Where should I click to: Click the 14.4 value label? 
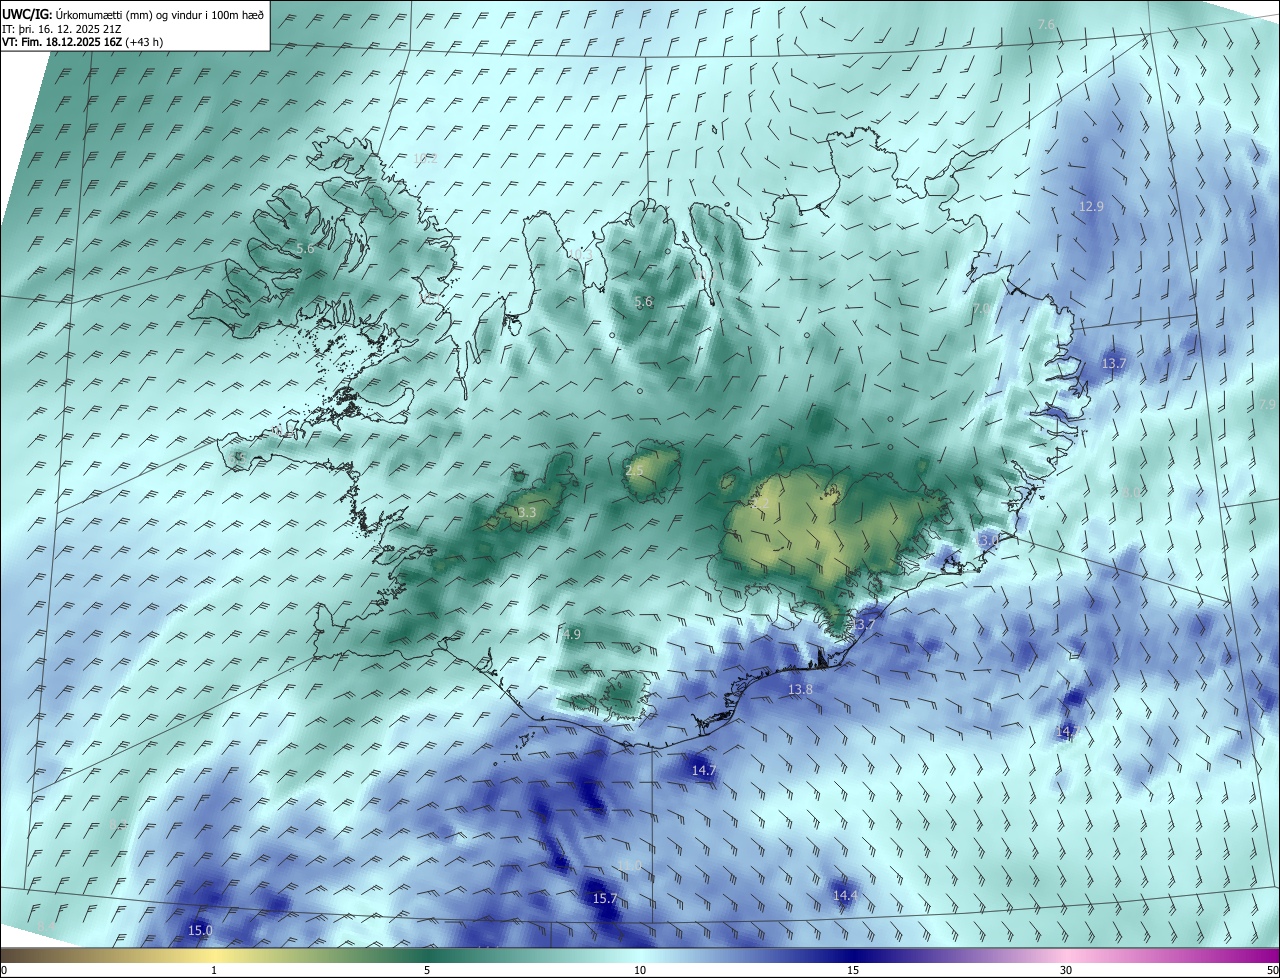845,895
